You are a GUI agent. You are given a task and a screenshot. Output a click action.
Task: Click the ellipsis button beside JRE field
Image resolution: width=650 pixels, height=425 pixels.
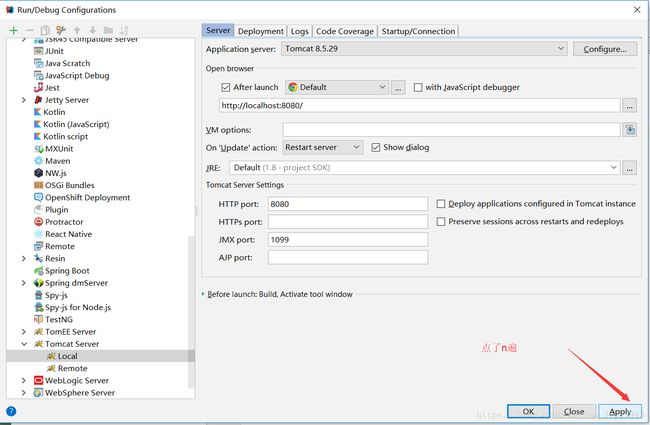click(630, 168)
